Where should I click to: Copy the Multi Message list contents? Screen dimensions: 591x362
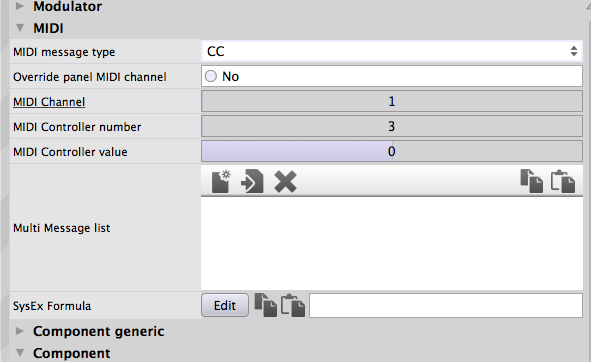coord(531,181)
